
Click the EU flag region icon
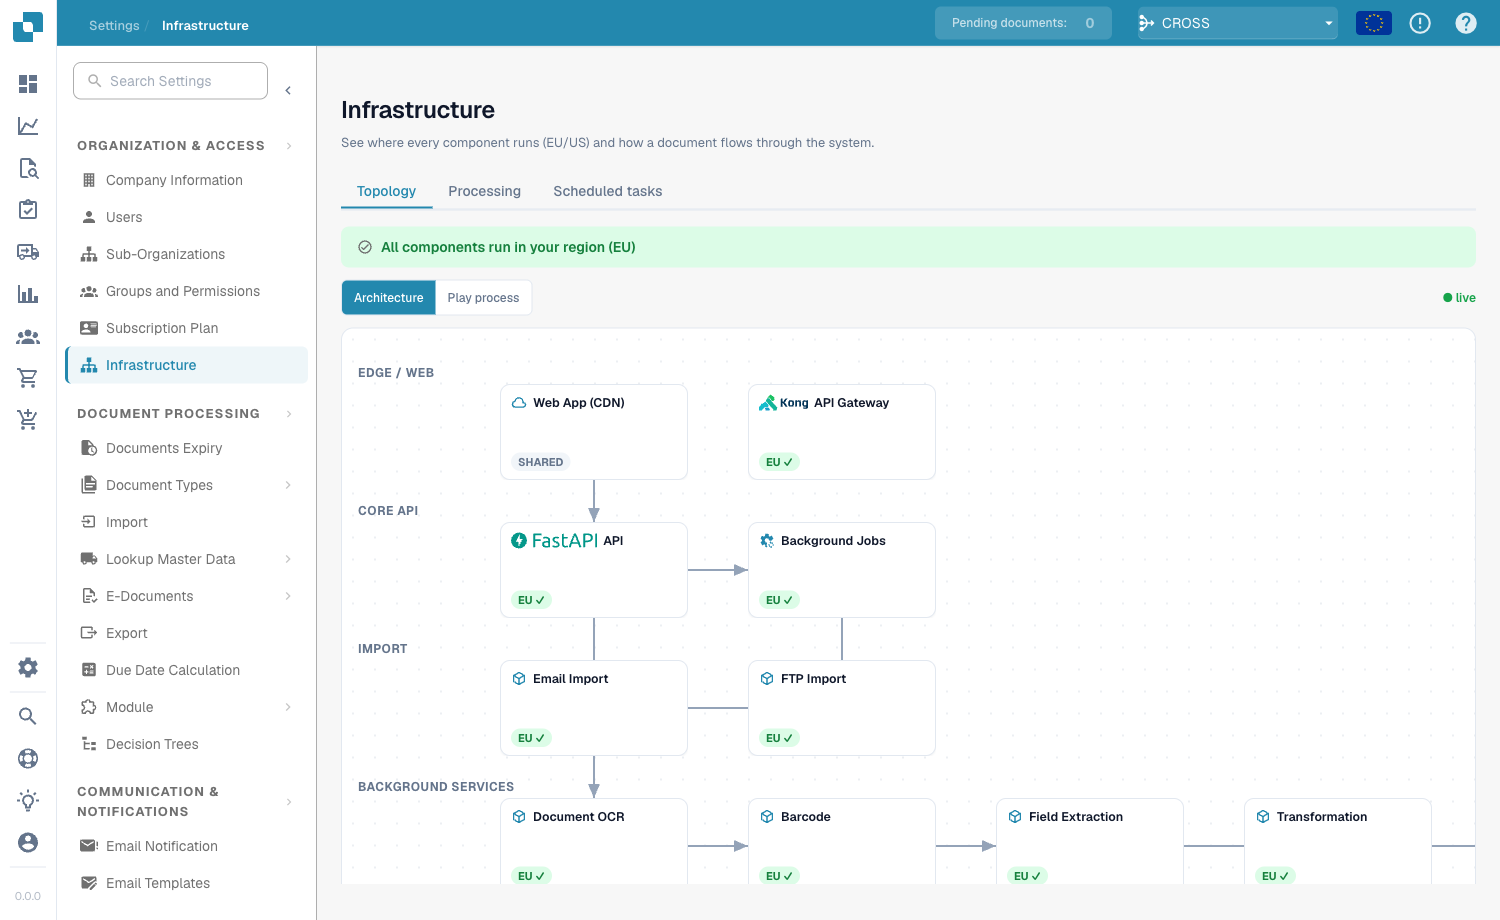[1374, 23]
